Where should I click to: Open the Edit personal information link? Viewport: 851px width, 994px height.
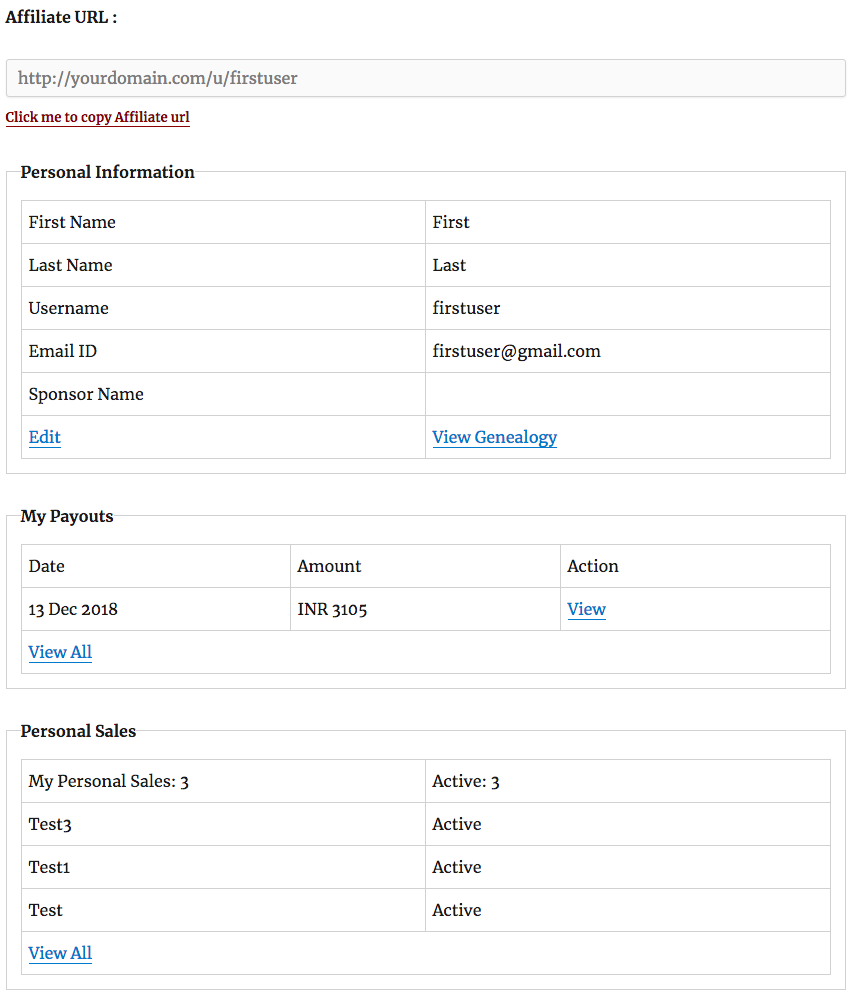[44, 437]
